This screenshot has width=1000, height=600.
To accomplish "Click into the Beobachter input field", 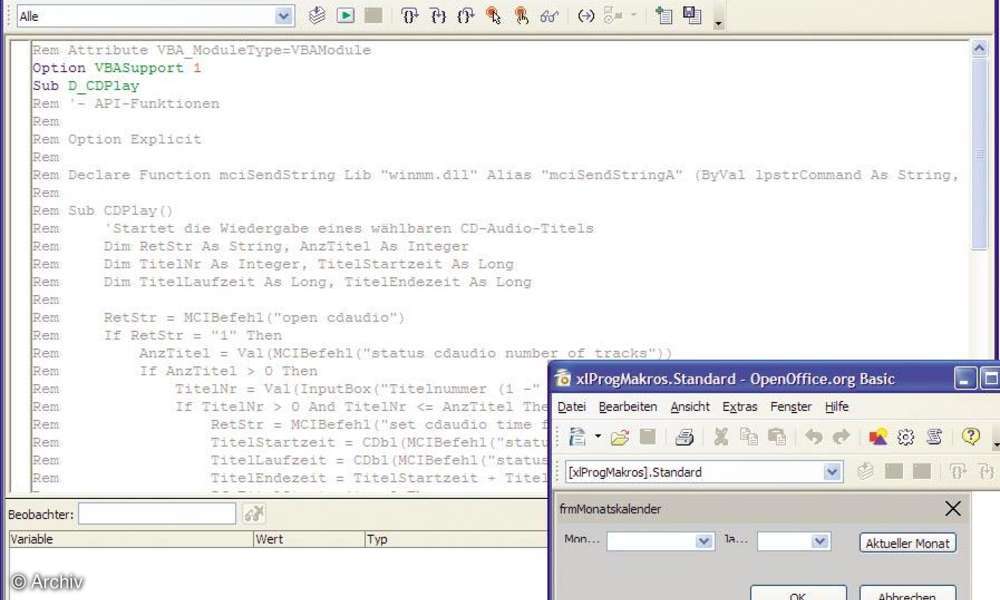I will pyautogui.click(x=157, y=514).
